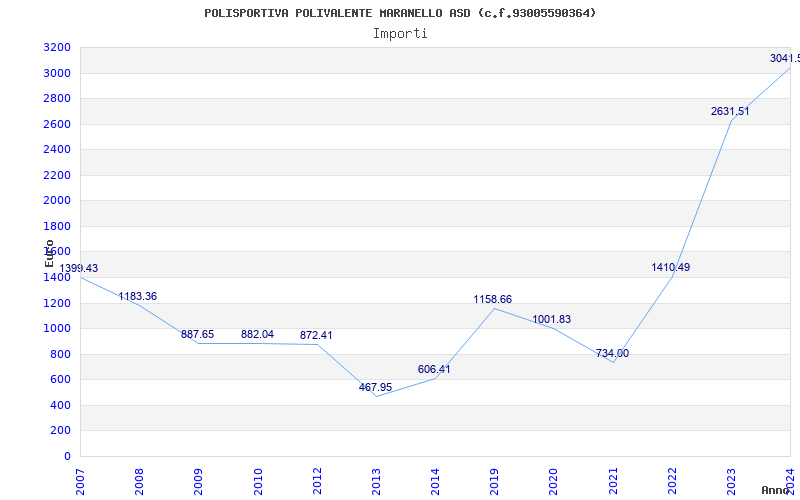Click the 'Euro' y-axis title
This screenshot has height=500, width=800.
point(49,254)
